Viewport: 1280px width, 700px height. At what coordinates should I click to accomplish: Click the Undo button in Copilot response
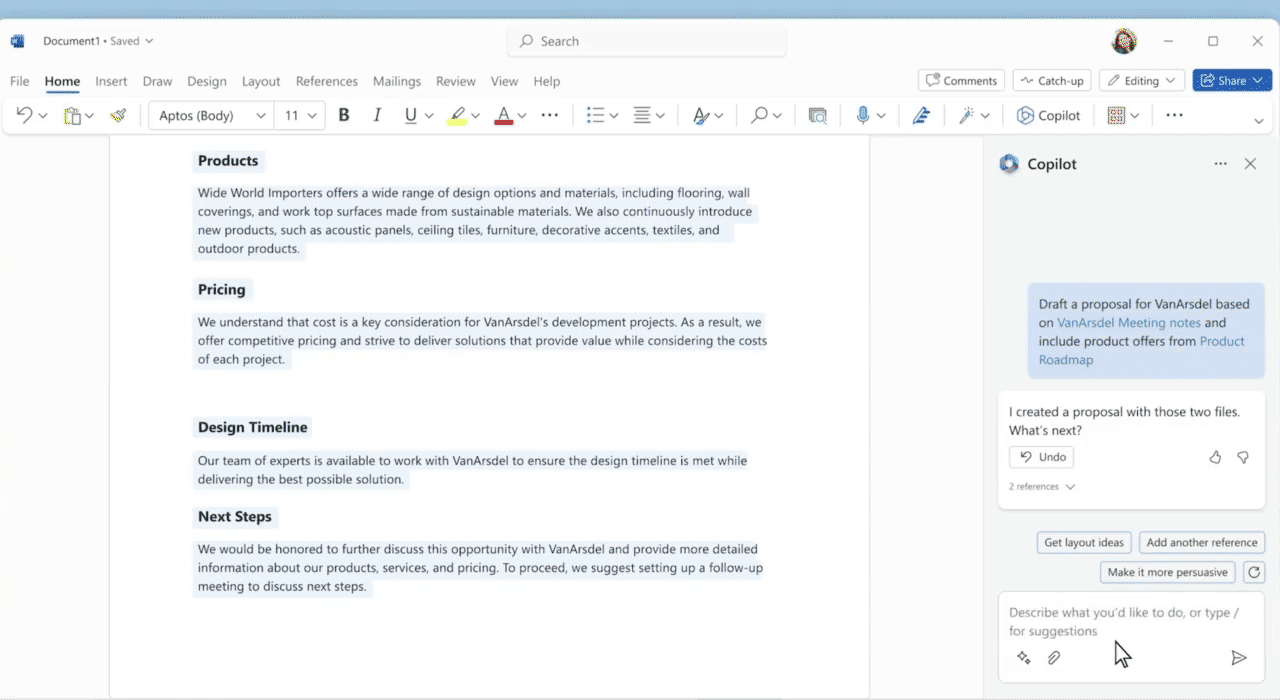[1041, 457]
